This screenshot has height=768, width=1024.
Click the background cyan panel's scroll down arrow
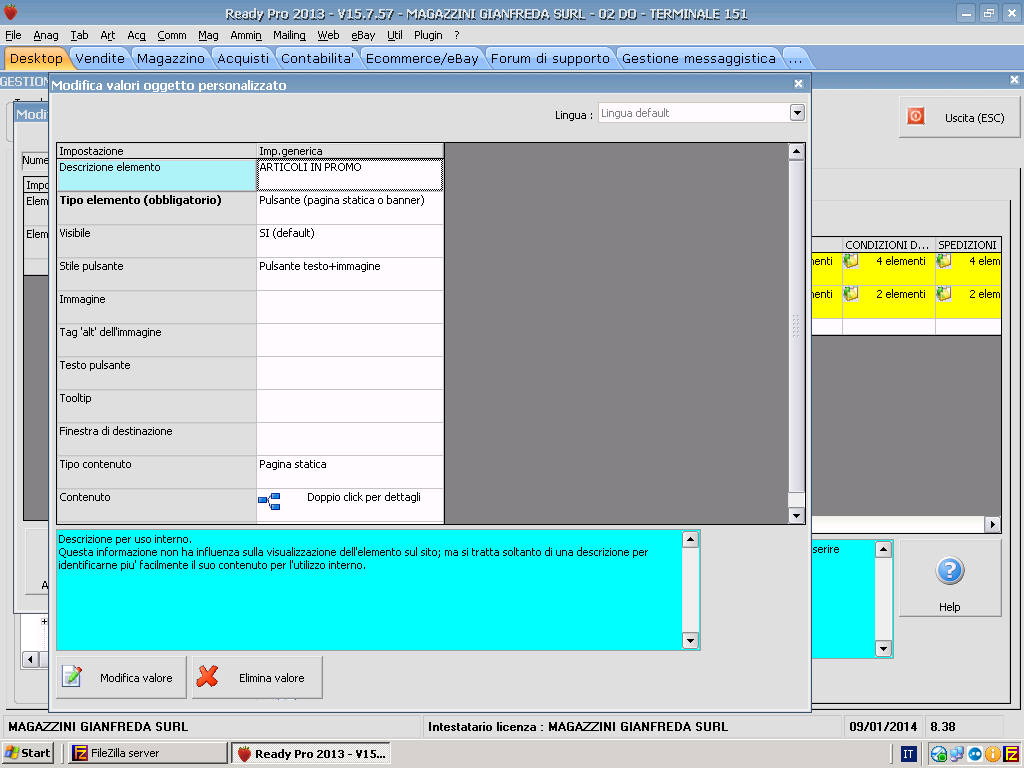pos(883,648)
